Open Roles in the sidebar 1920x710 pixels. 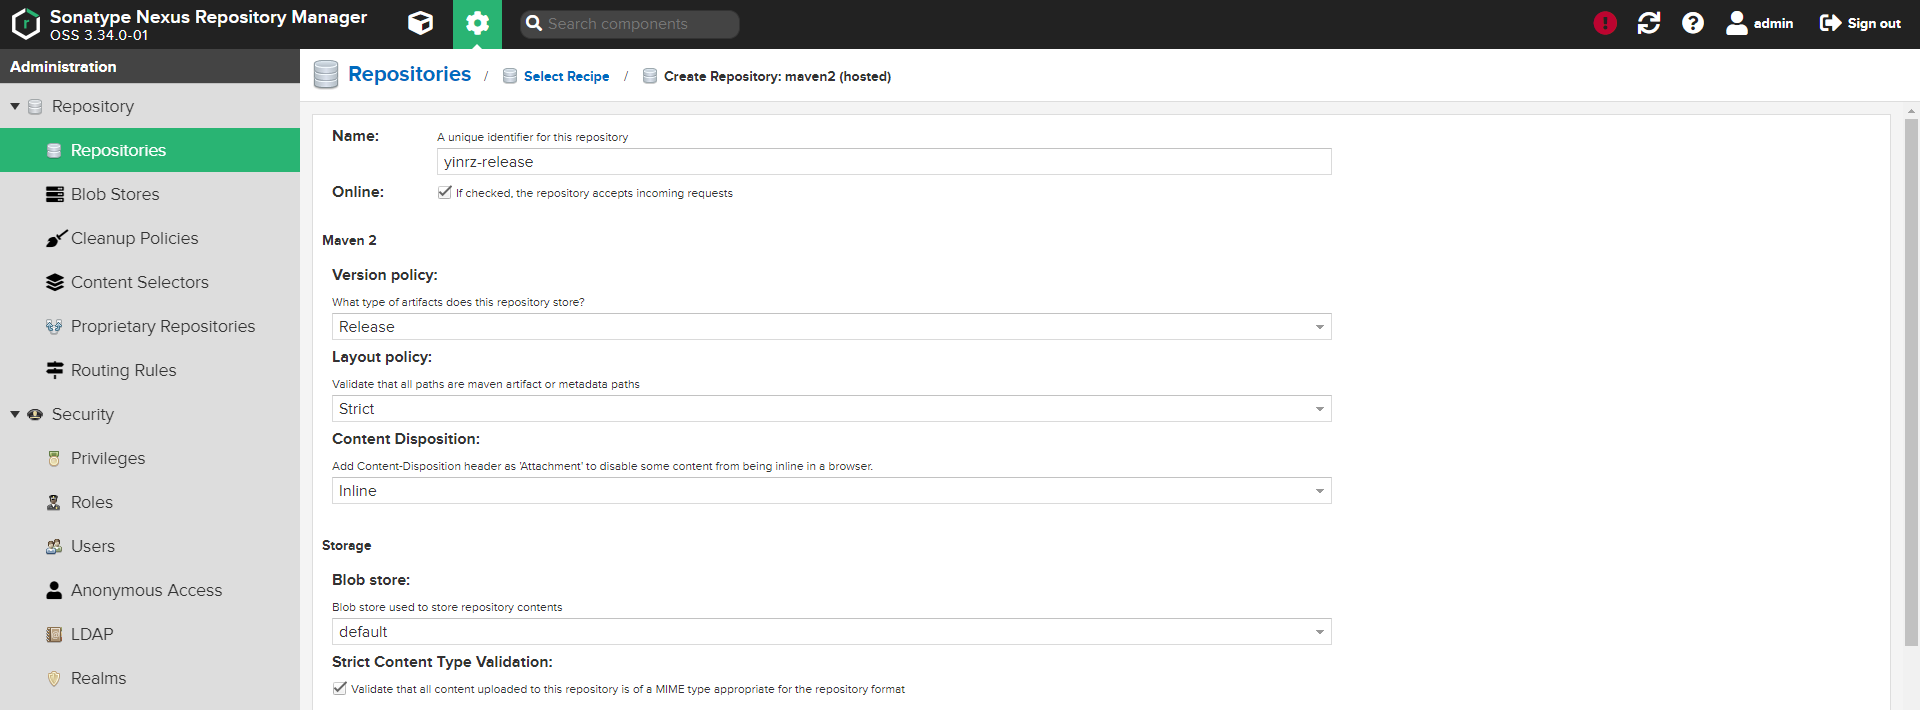[150, 502]
